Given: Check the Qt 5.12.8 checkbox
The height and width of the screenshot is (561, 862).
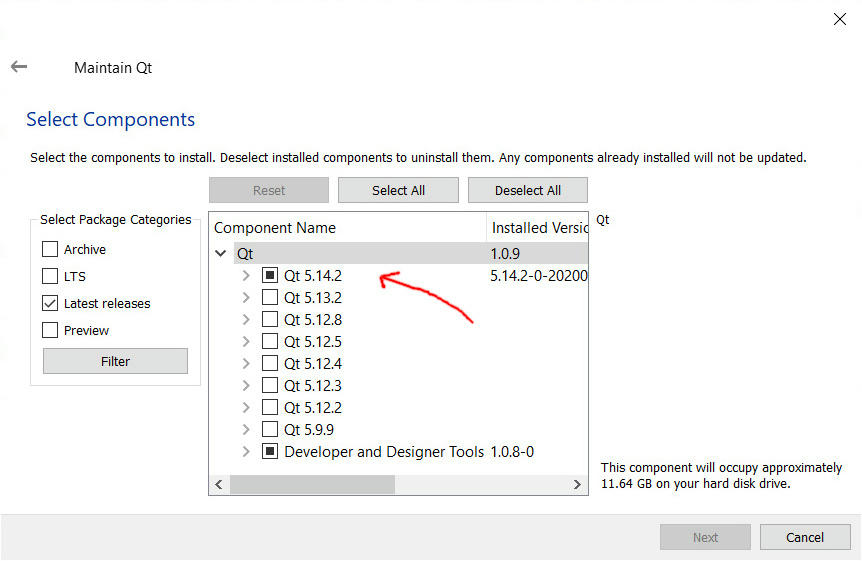Looking at the screenshot, I should (270, 319).
